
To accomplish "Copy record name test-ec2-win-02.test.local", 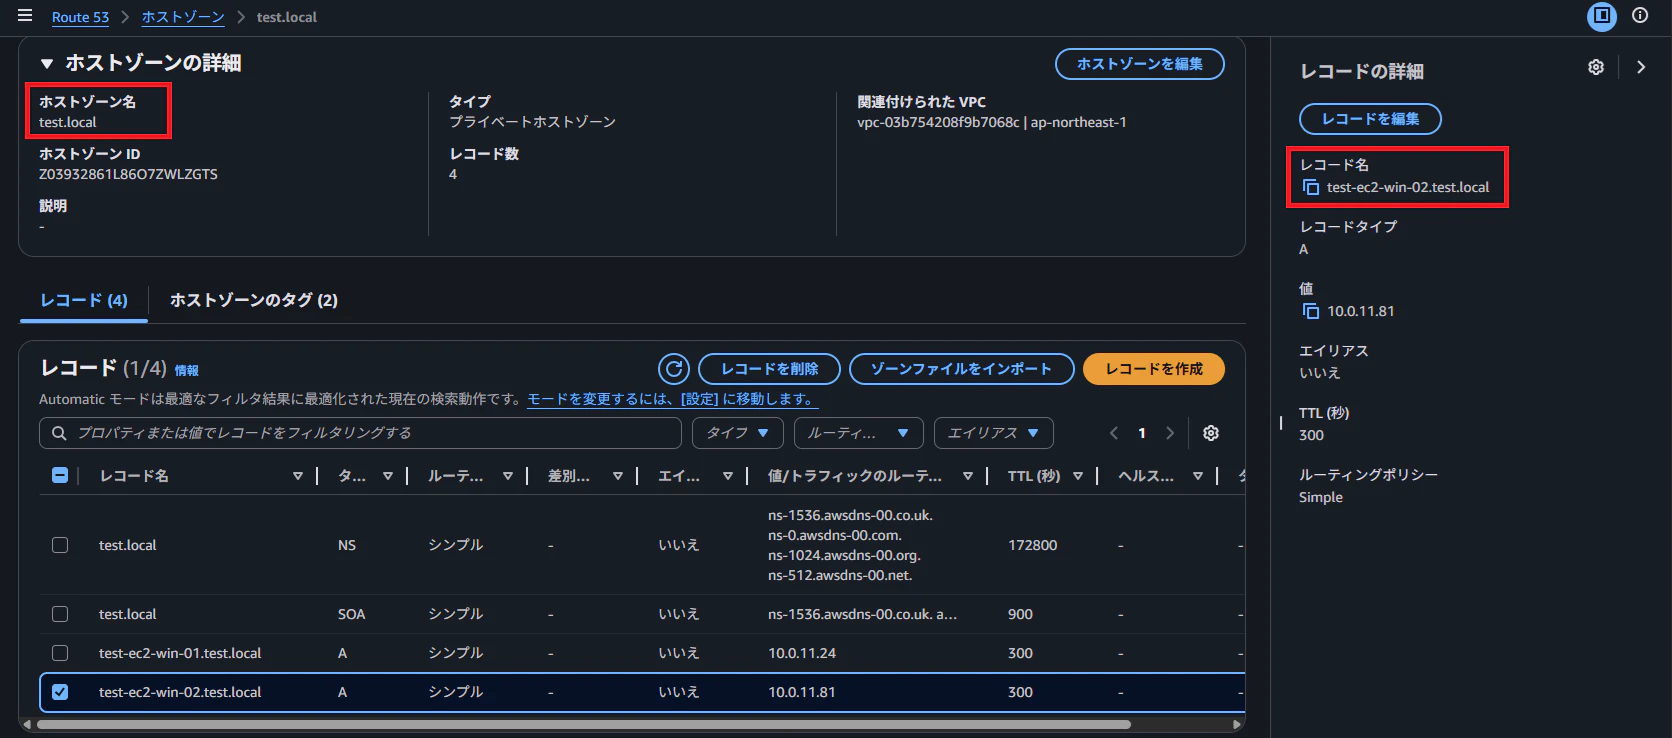I will pyautogui.click(x=1311, y=187).
